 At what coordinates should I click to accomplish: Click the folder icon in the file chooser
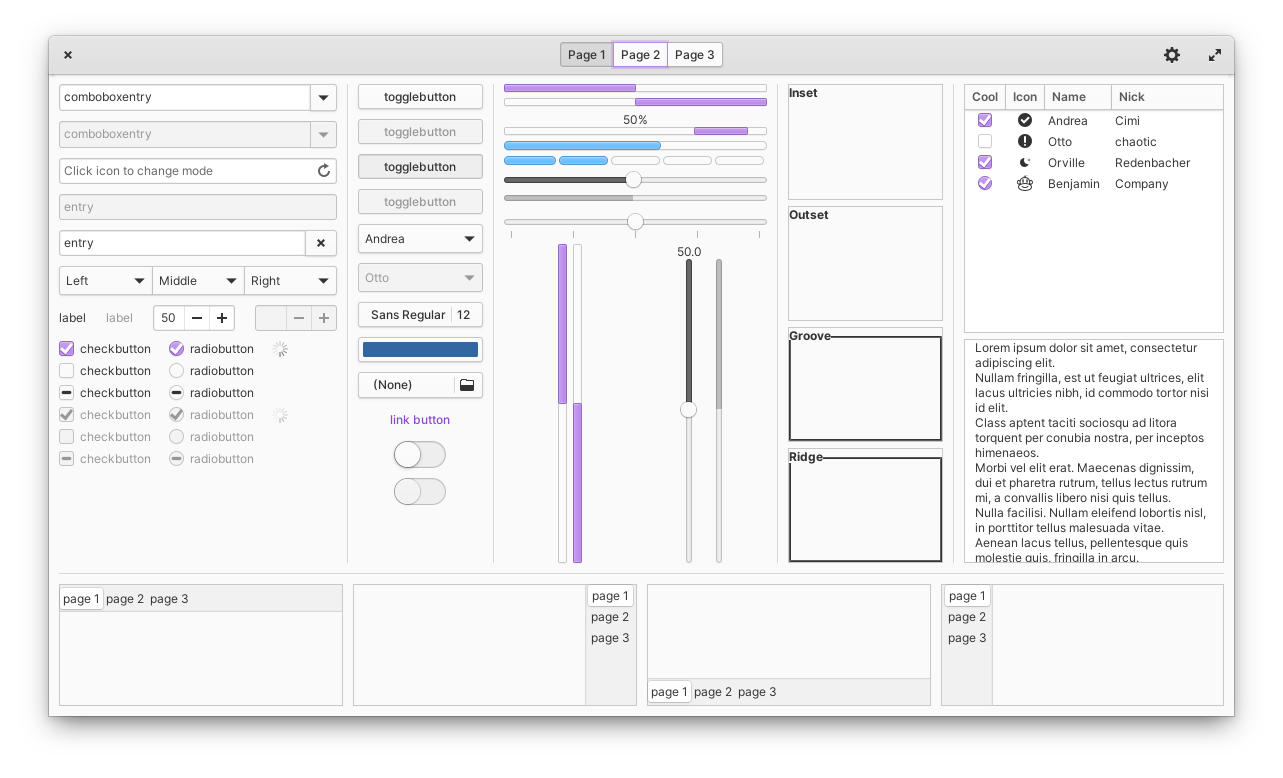pyautogui.click(x=467, y=385)
